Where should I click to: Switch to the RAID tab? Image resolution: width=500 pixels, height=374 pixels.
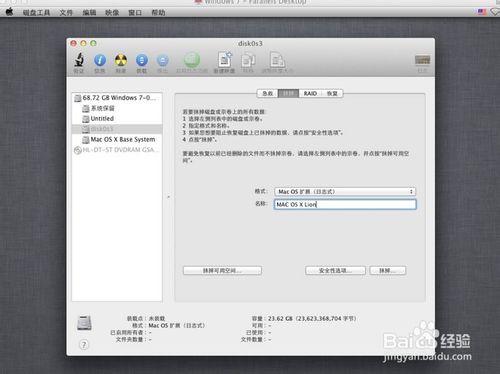(310, 93)
